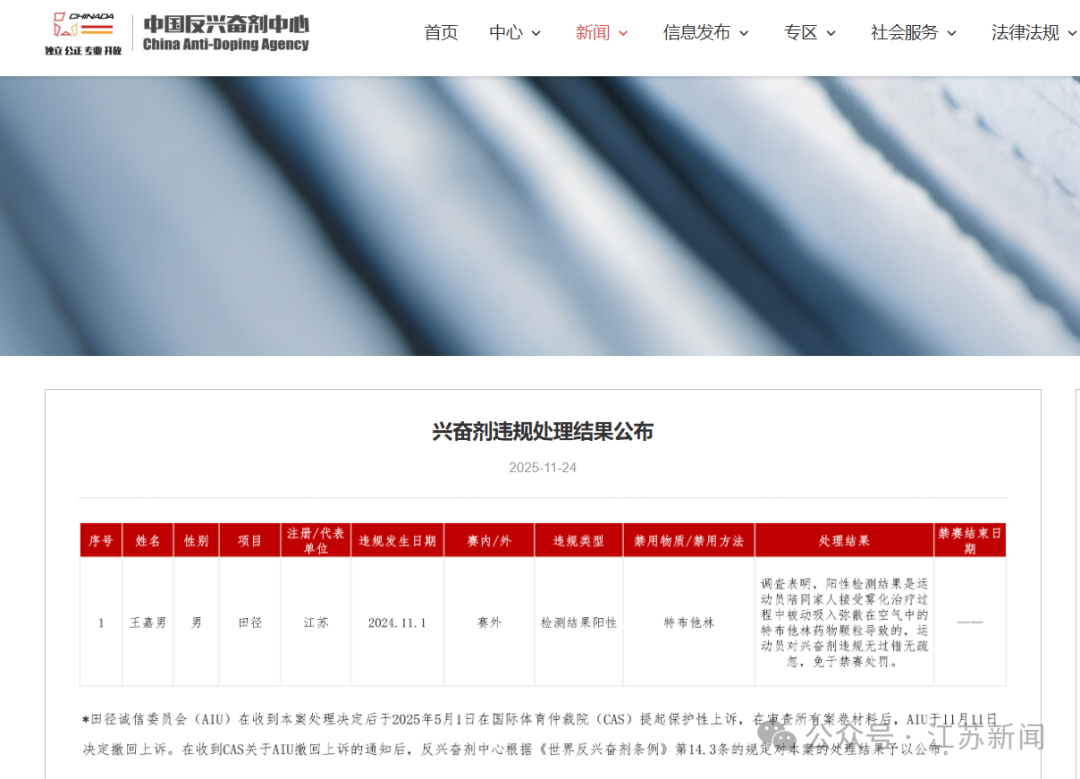The width and height of the screenshot is (1080, 779).
Task: Click the 田径 project cell
Action: [x=248, y=622]
